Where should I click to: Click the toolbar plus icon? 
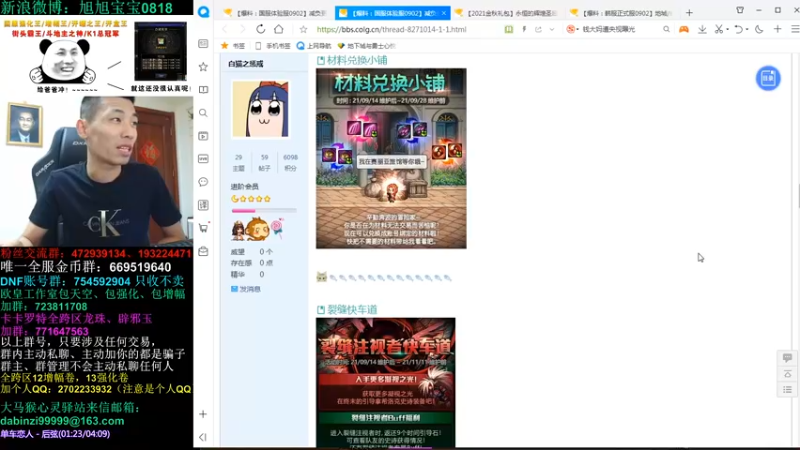pyautogui.click(x=778, y=30)
